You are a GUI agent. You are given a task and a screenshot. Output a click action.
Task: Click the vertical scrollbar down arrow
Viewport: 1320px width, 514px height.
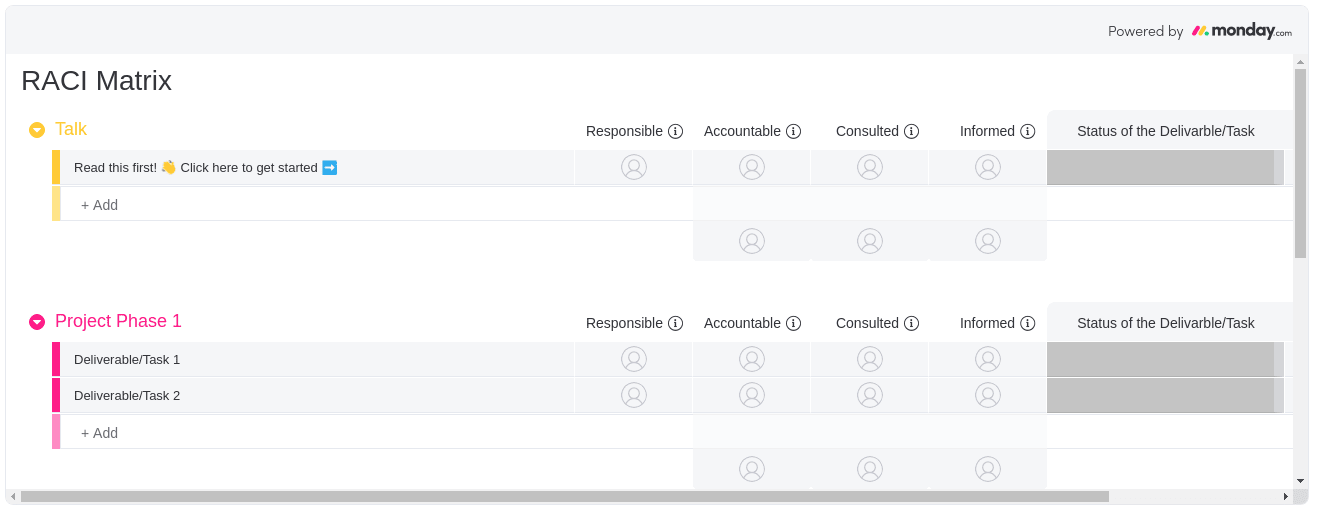click(1300, 481)
